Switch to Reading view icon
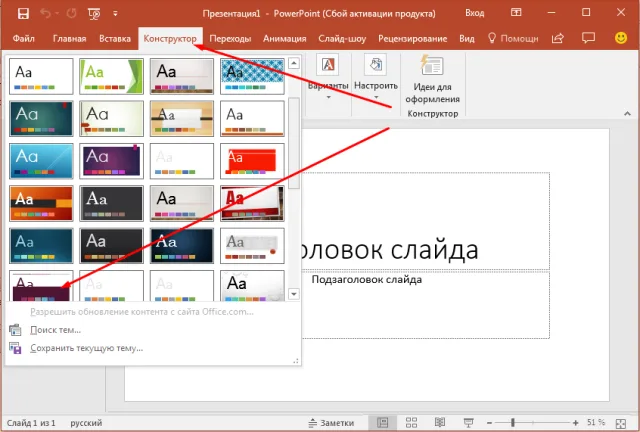This screenshot has width=640, height=432. pyautogui.click(x=440, y=423)
